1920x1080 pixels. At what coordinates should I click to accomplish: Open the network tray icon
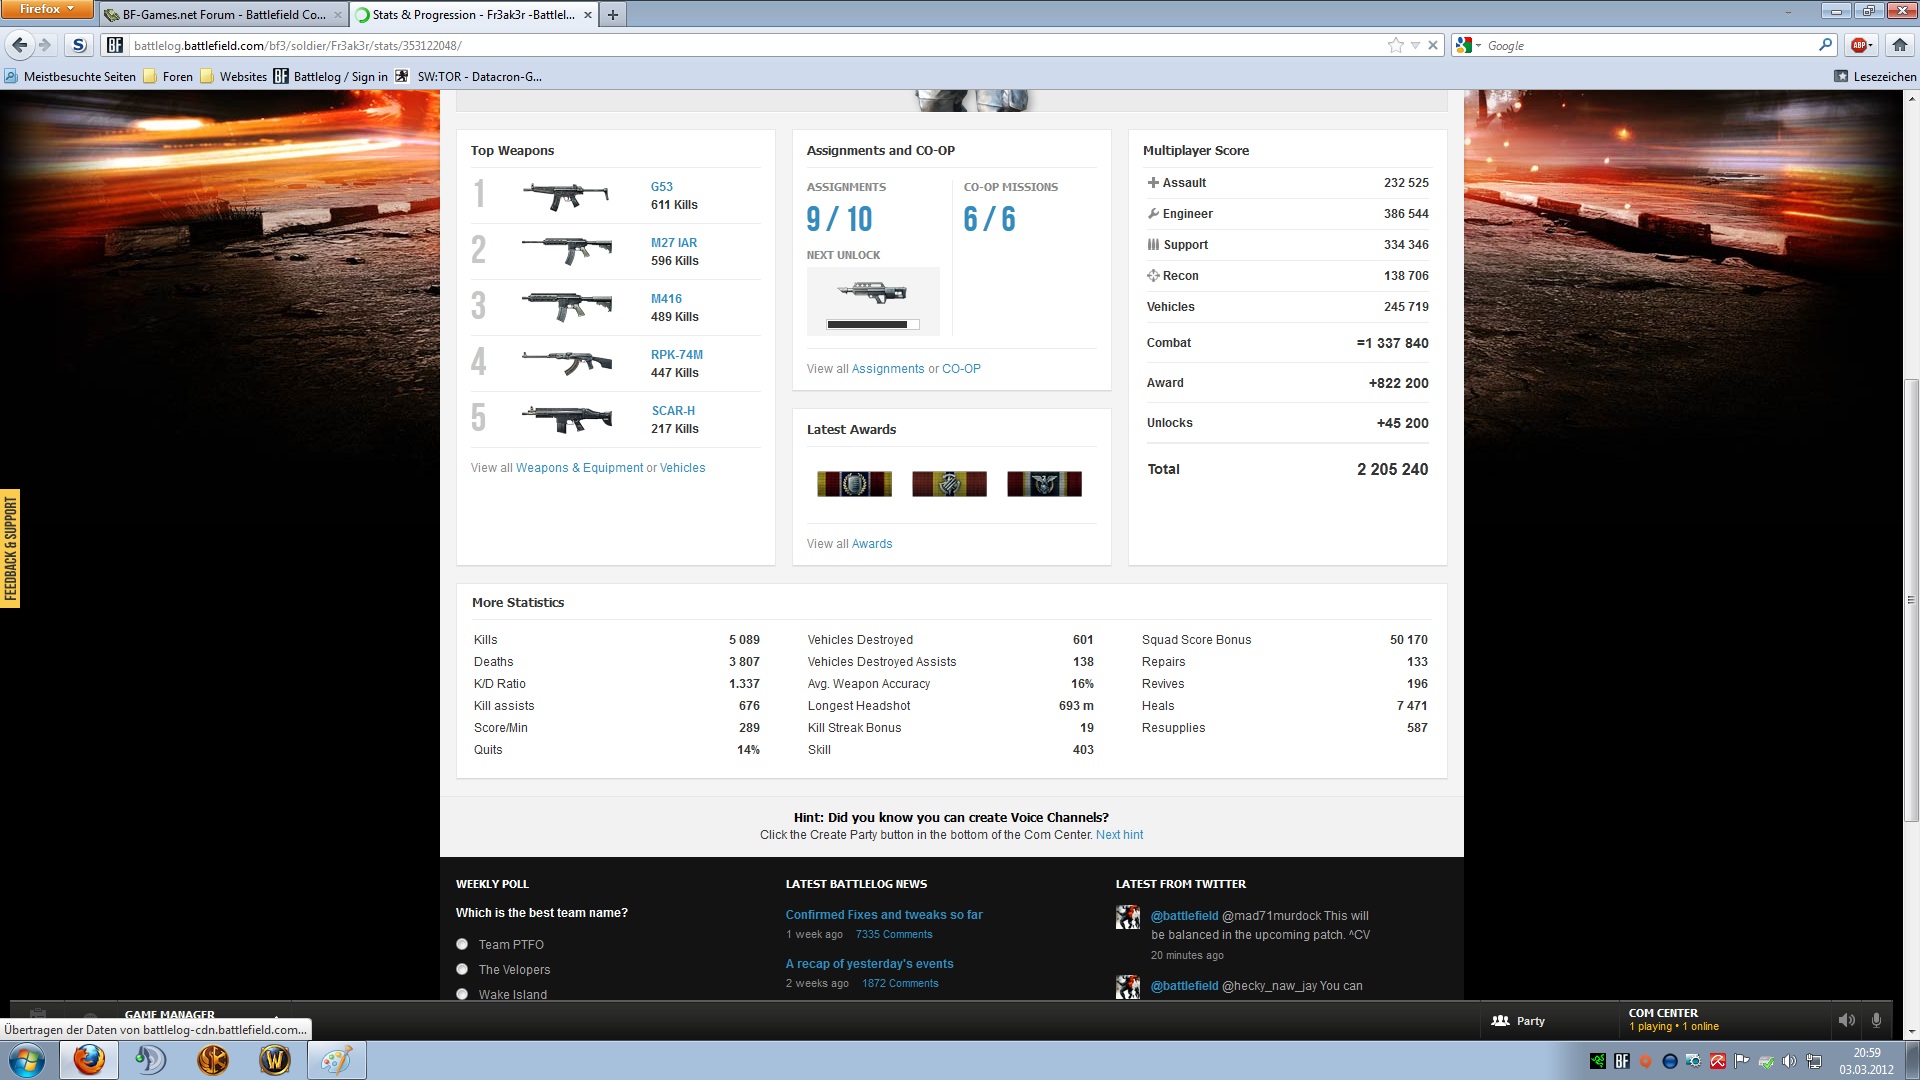pyautogui.click(x=1813, y=1061)
